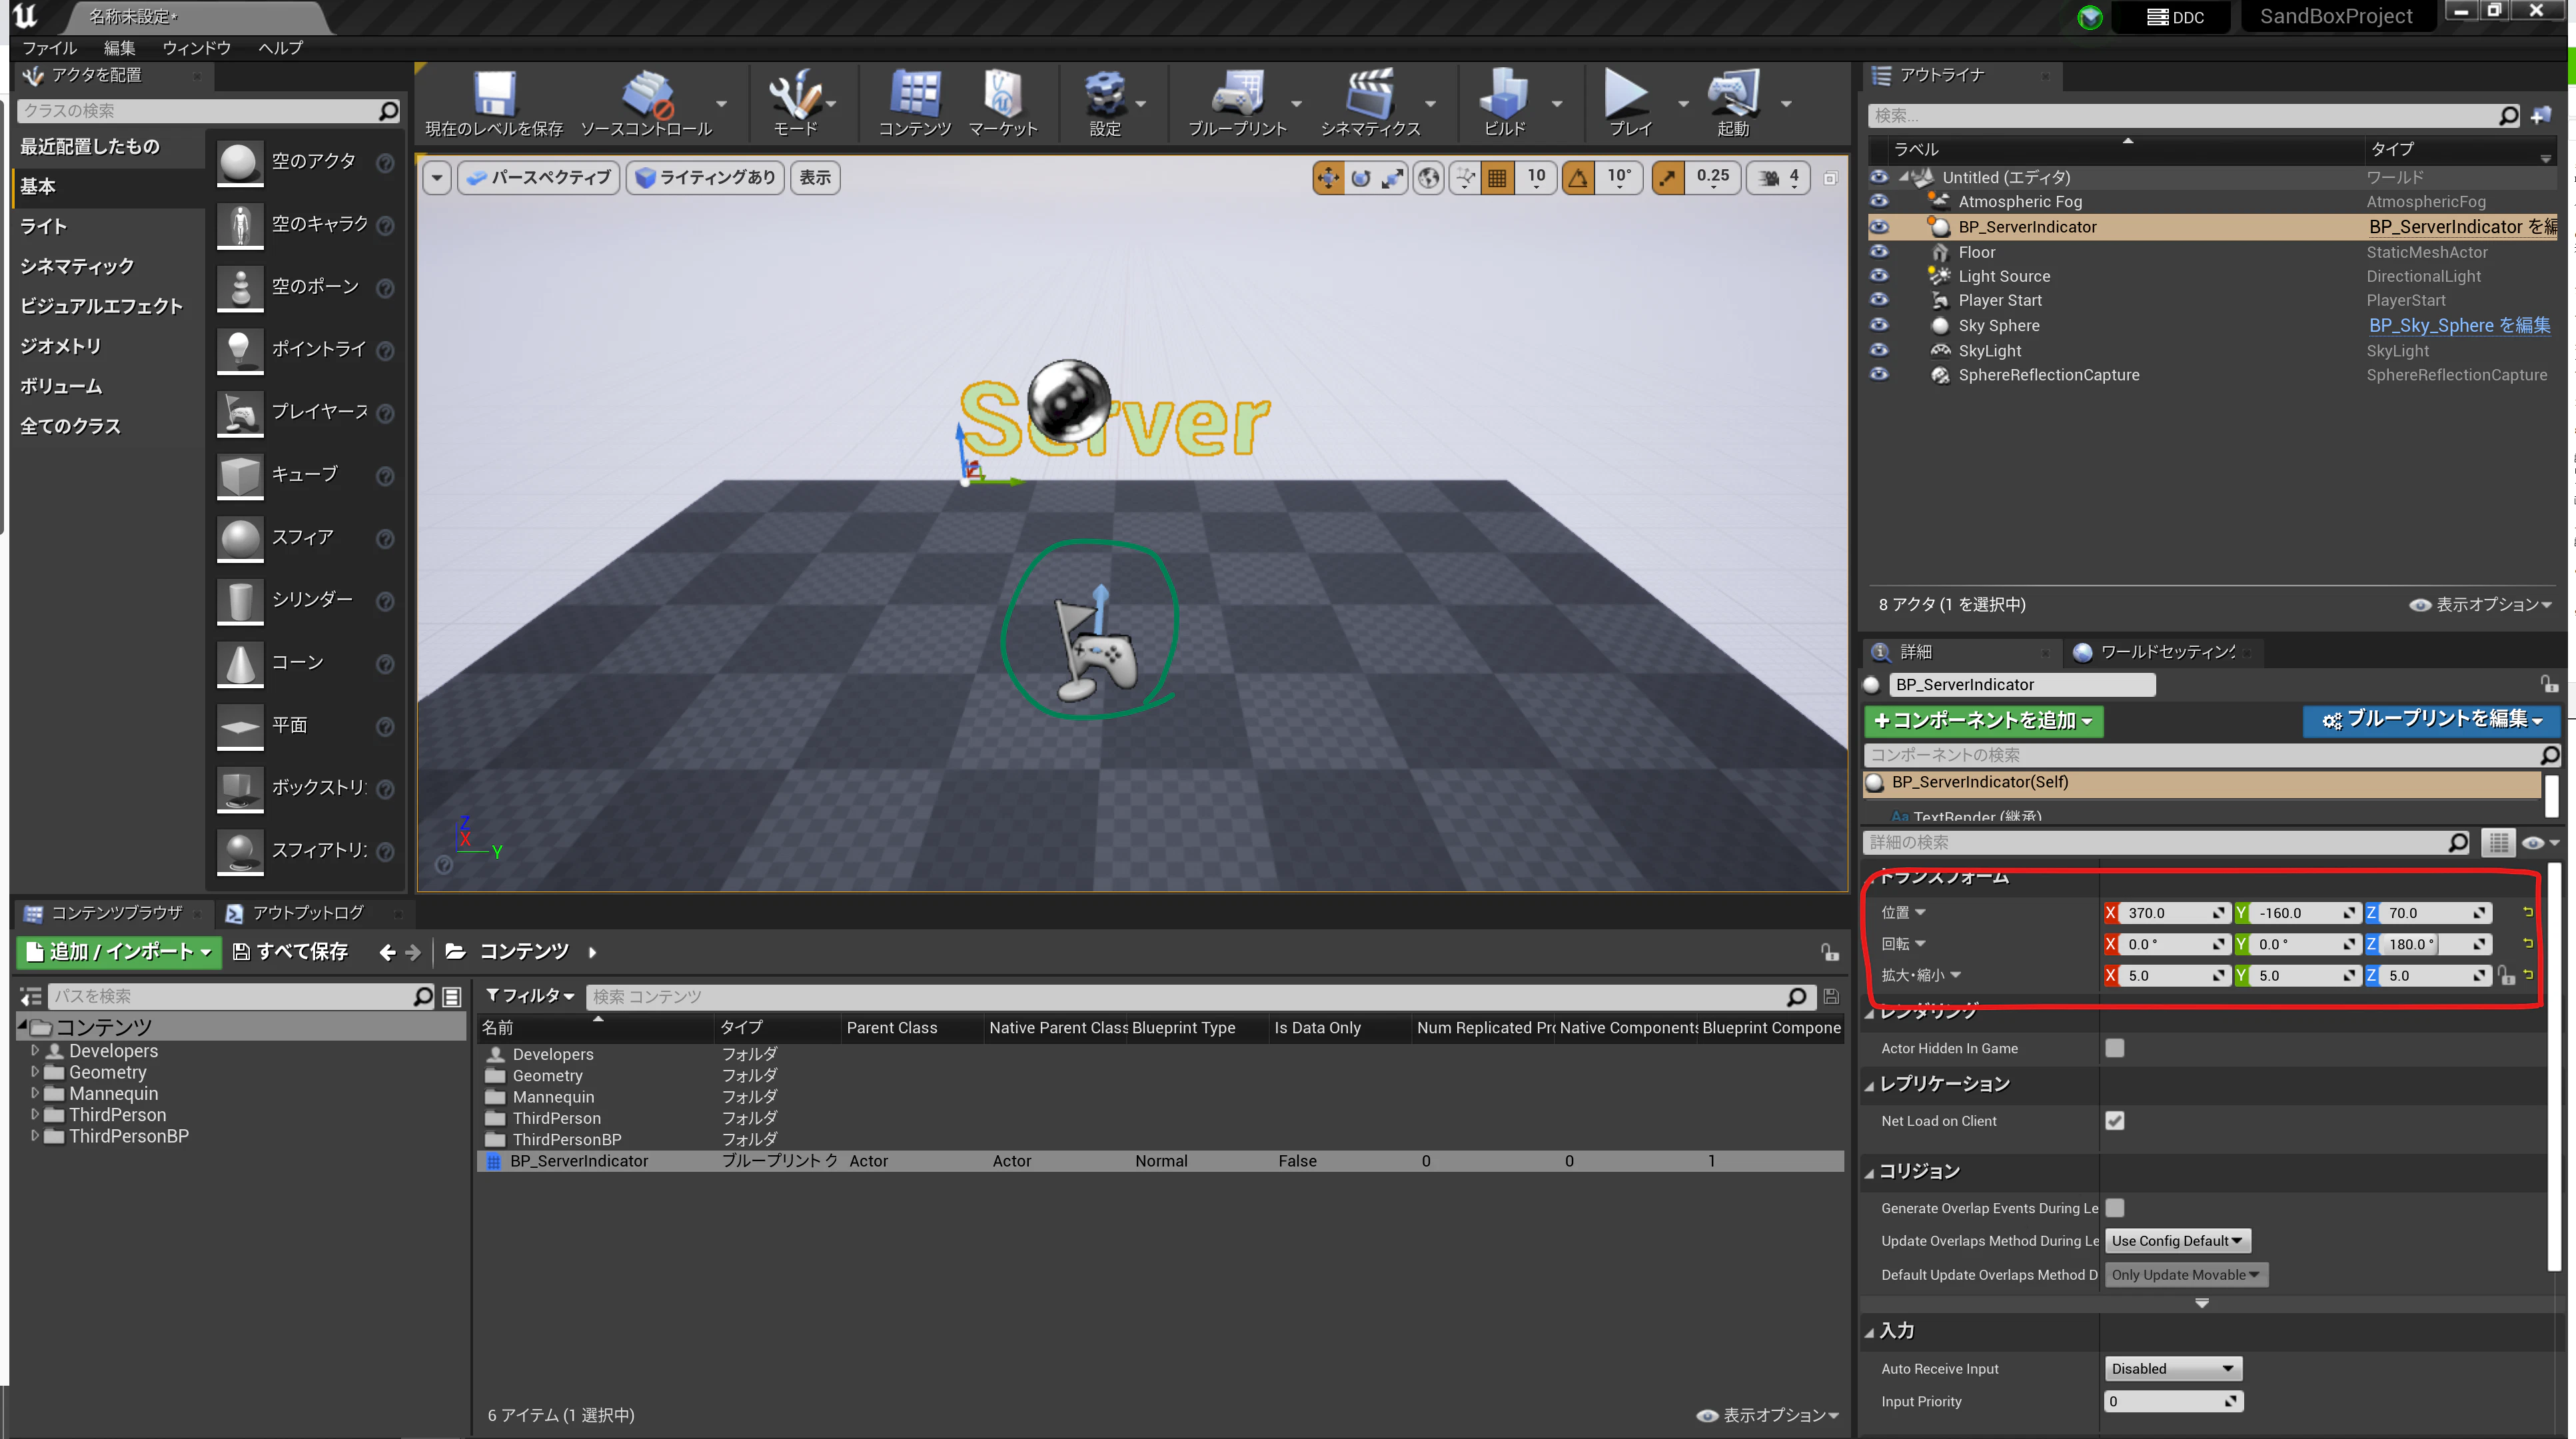This screenshot has height=1439, width=2576.
Task: Switch to the アウトプットログ tab
Action: point(306,912)
